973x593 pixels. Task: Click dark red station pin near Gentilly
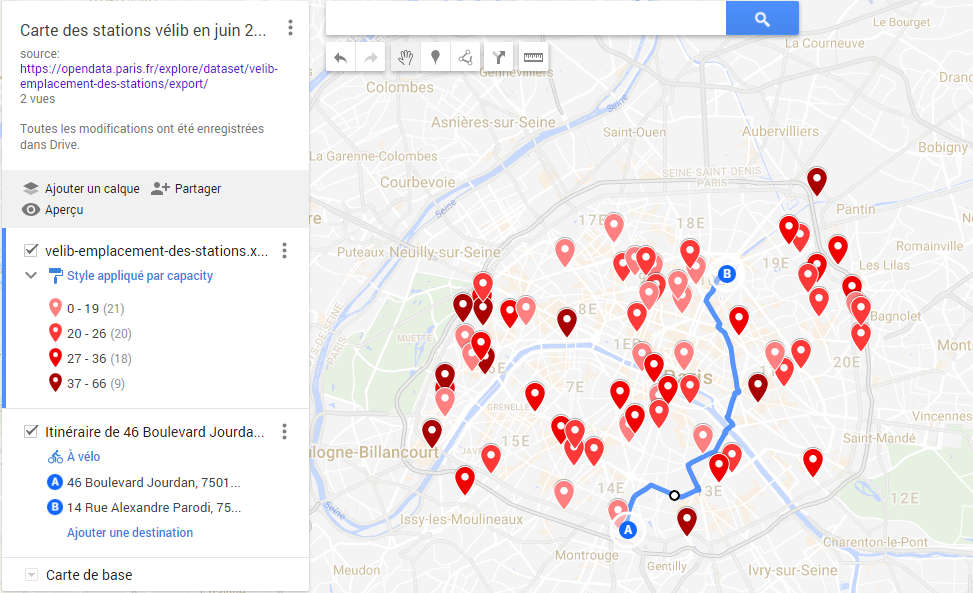(x=686, y=520)
